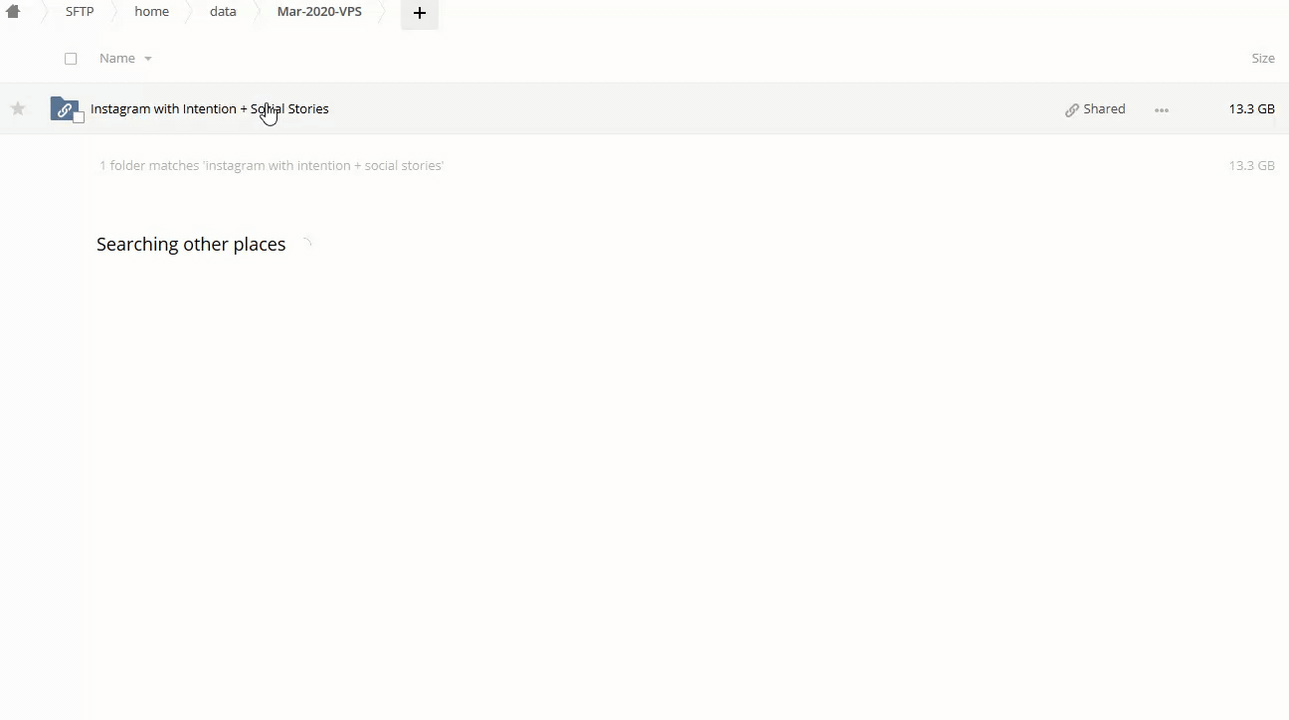Click the plus button to create new item
The width and height of the screenshot is (1289, 720).
coord(419,13)
